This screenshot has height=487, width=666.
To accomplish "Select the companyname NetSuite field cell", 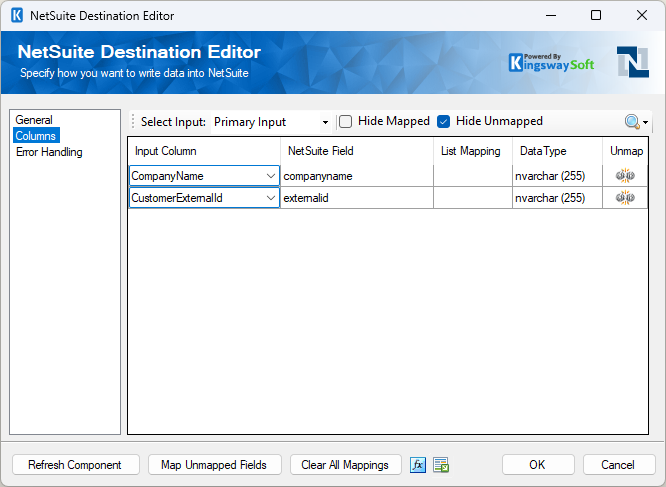I will 357,176.
